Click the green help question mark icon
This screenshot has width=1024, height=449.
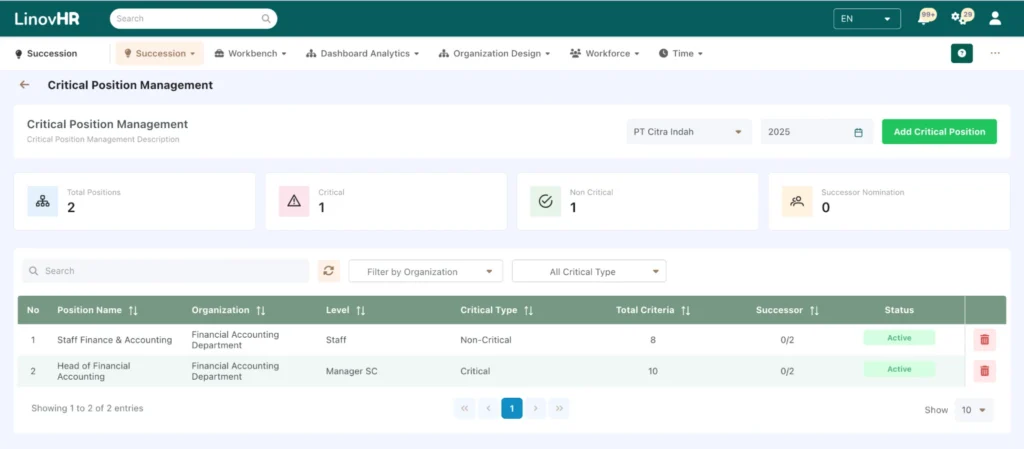pos(961,53)
